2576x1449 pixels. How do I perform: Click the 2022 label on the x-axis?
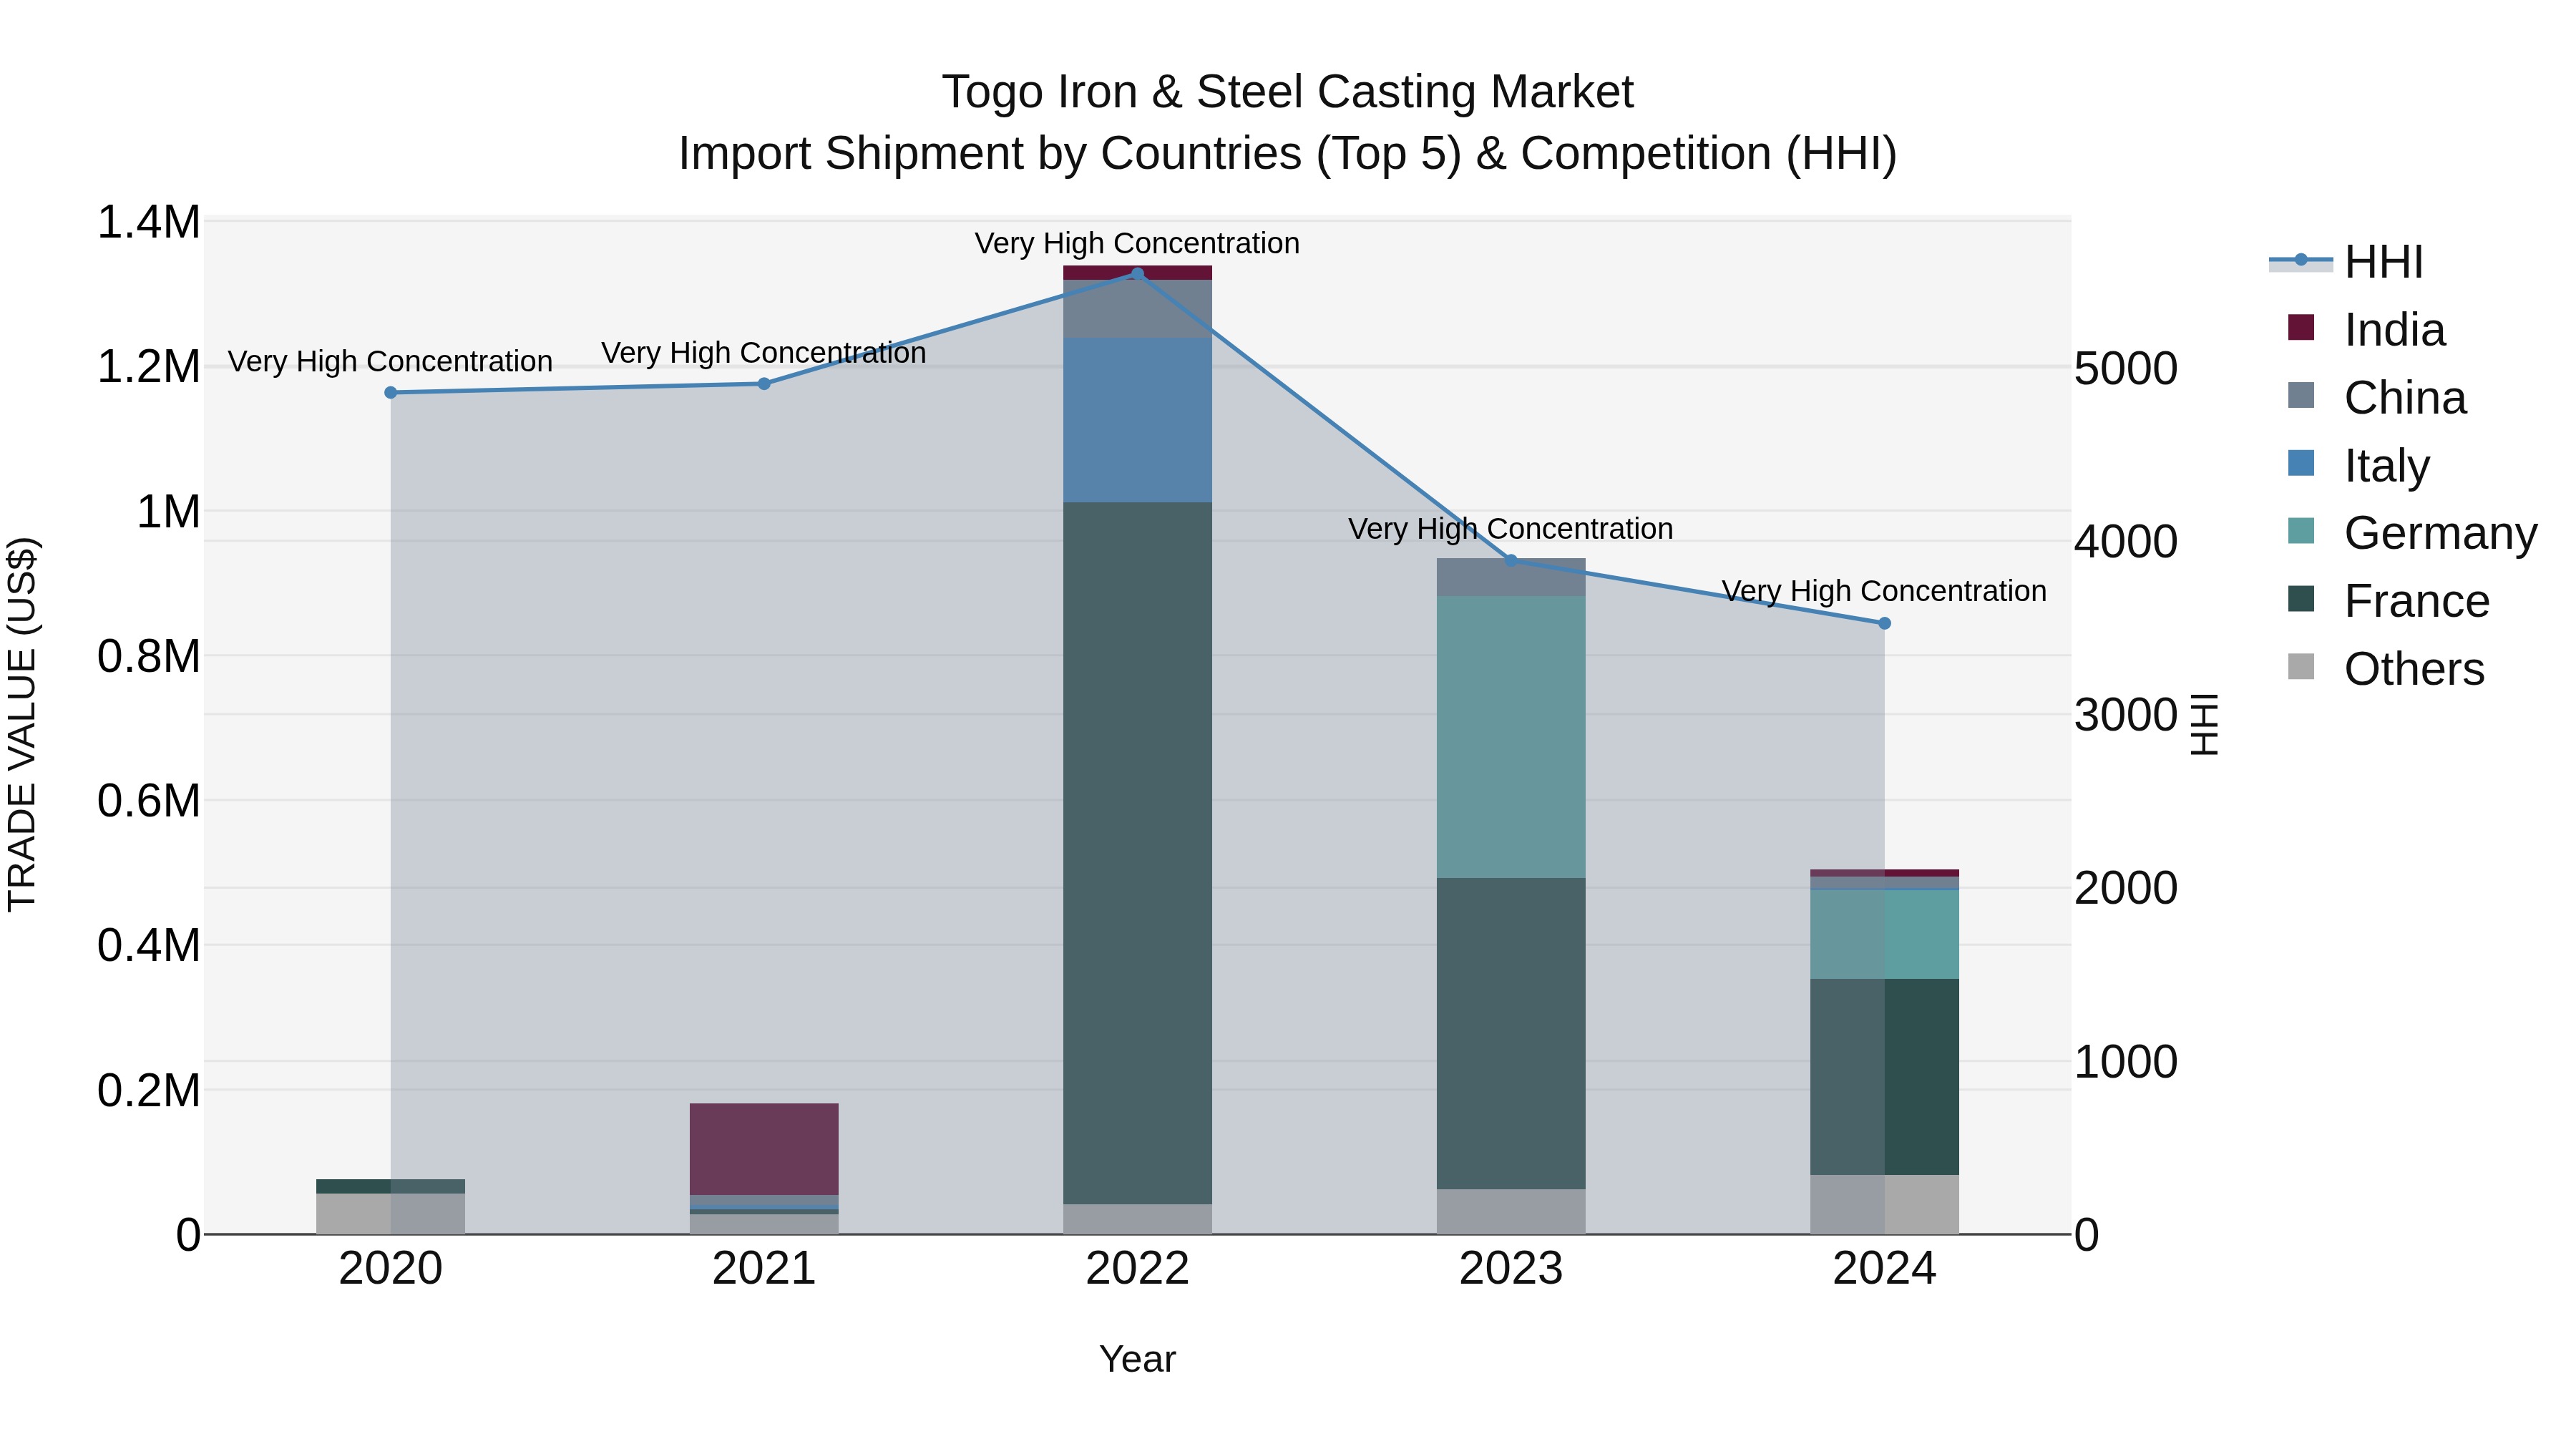point(1137,1269)
